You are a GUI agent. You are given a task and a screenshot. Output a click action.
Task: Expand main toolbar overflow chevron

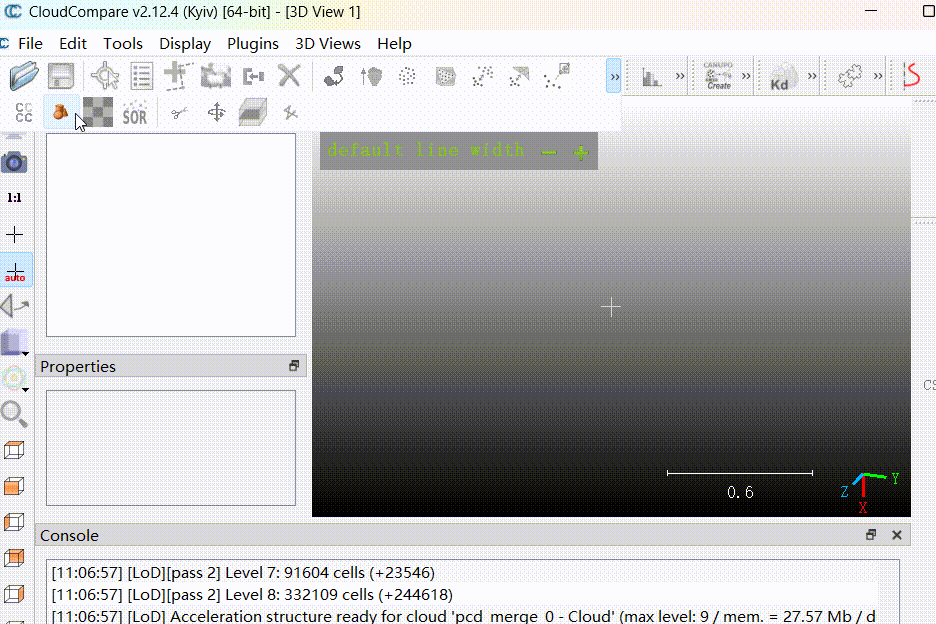[x=614, y=76]
